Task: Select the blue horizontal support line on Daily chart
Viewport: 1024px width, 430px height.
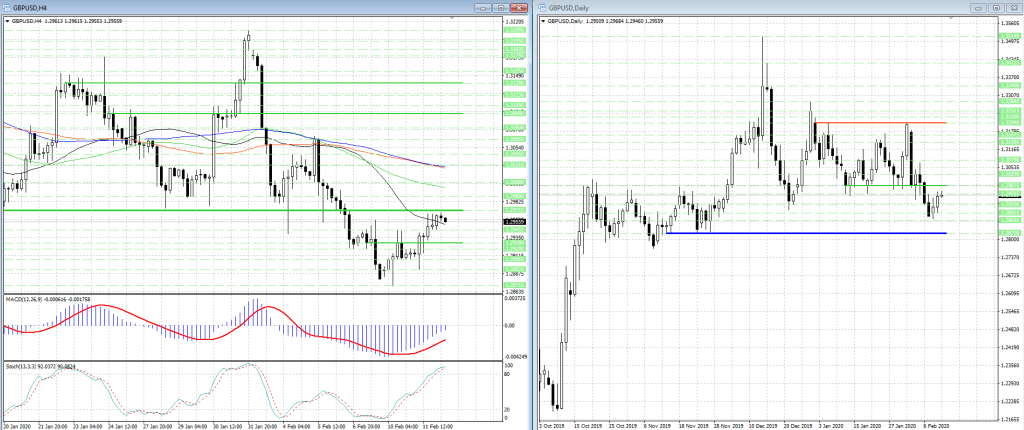Action: coord(800,233)
